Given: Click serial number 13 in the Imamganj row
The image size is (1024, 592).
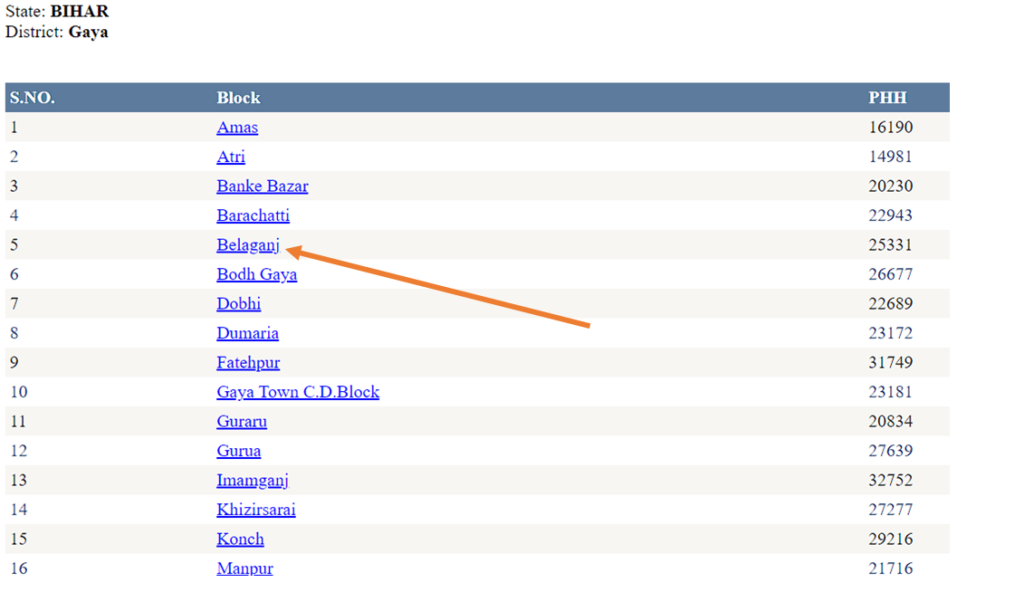Looking at the screenshot, I should (x=18, y=480).
